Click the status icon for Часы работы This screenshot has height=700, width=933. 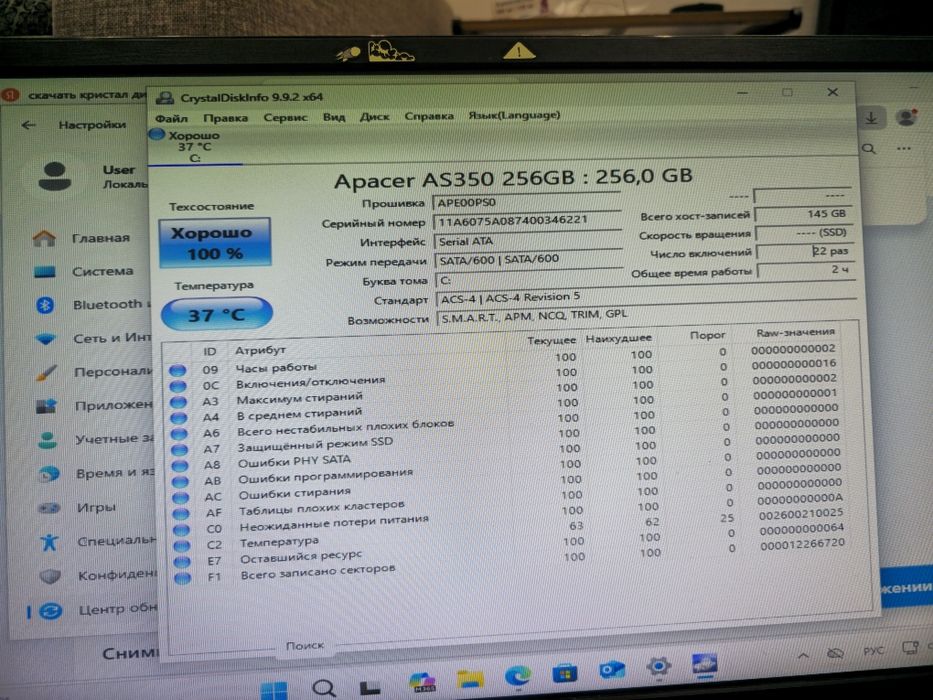(x=177, y=370)
